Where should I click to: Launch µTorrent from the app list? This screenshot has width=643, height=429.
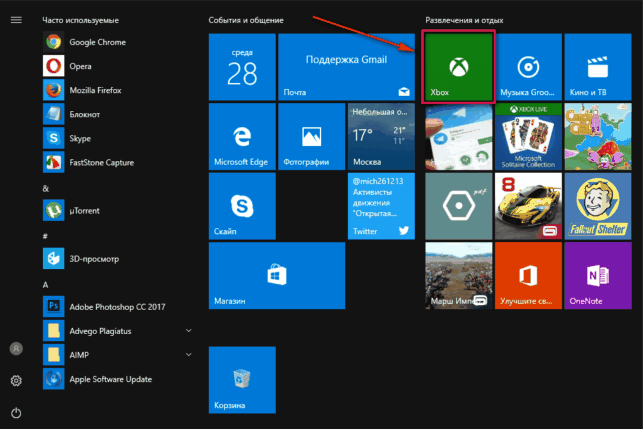(117, 210)
